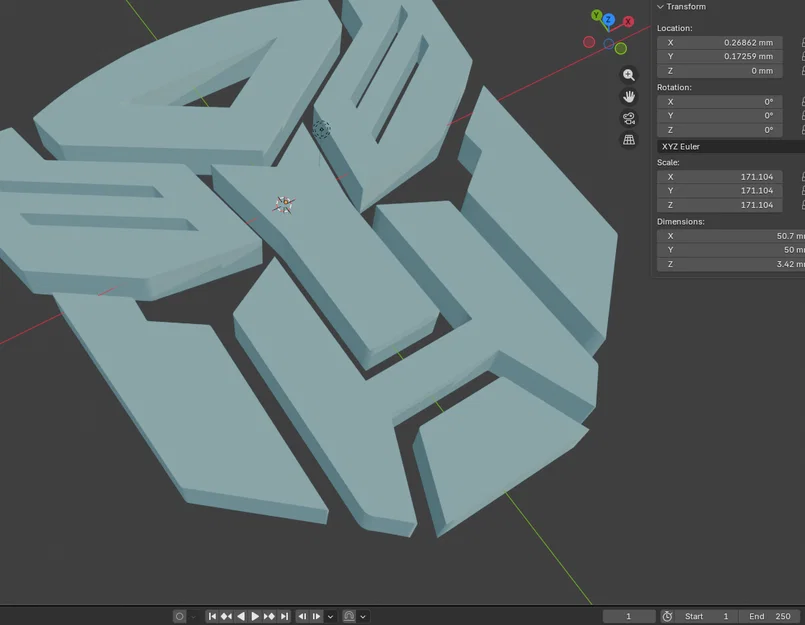
Task: Click the Scale Y field 171.104
Action: click(719, 191)
